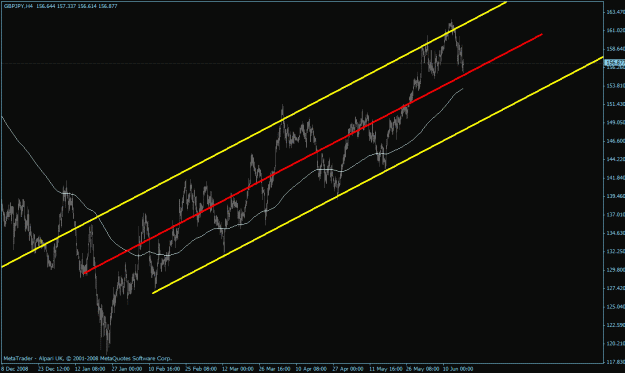Click the 137.01 price axis label
Image resolution: width=625 pixels, height=373 pixels.
point(615,214)
